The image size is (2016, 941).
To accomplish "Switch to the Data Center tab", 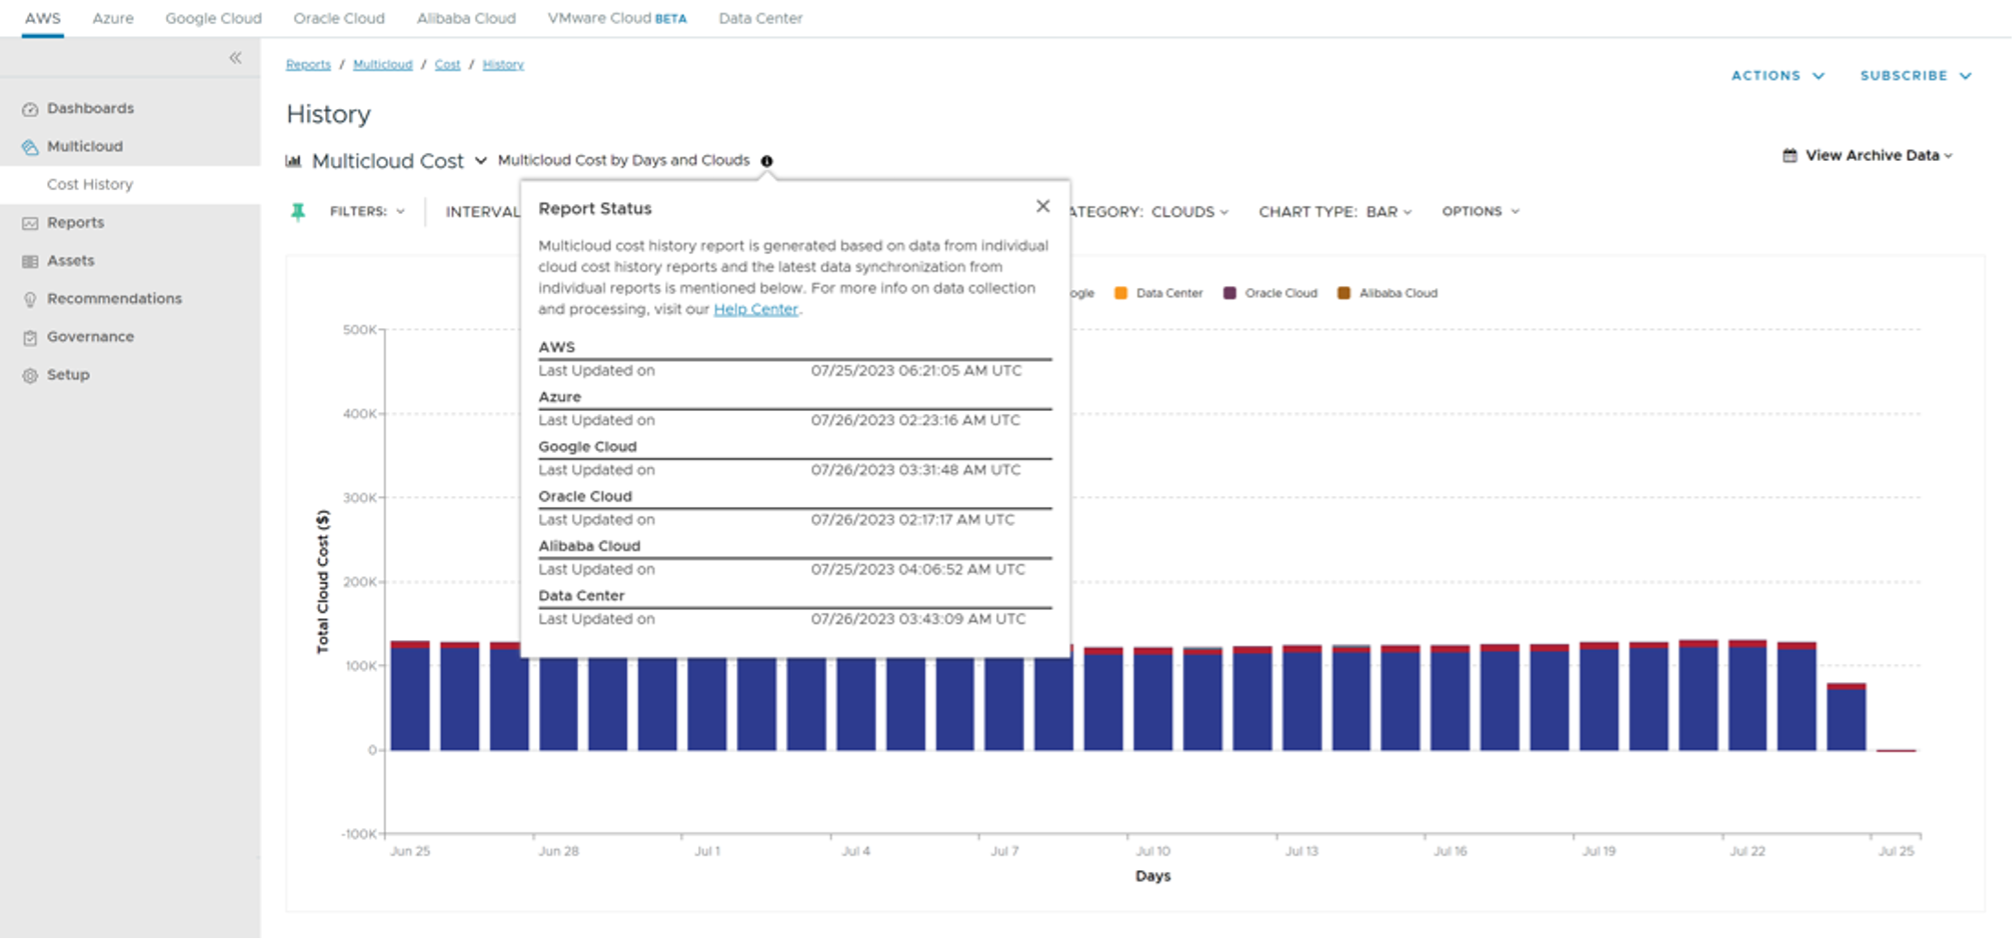I will click(x=761, y=18).
